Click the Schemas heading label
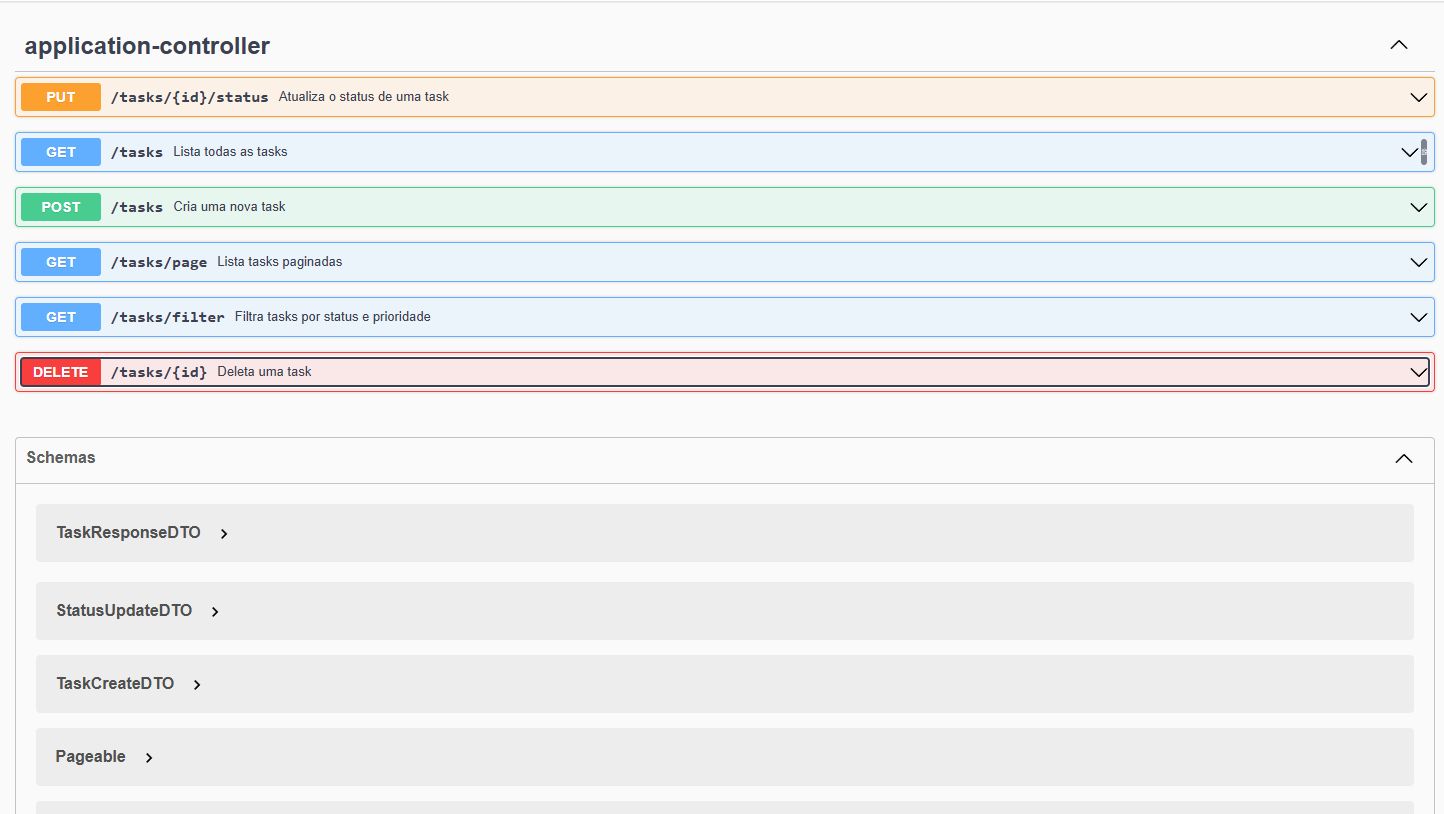1444x814 pixels. coord(61,458)
